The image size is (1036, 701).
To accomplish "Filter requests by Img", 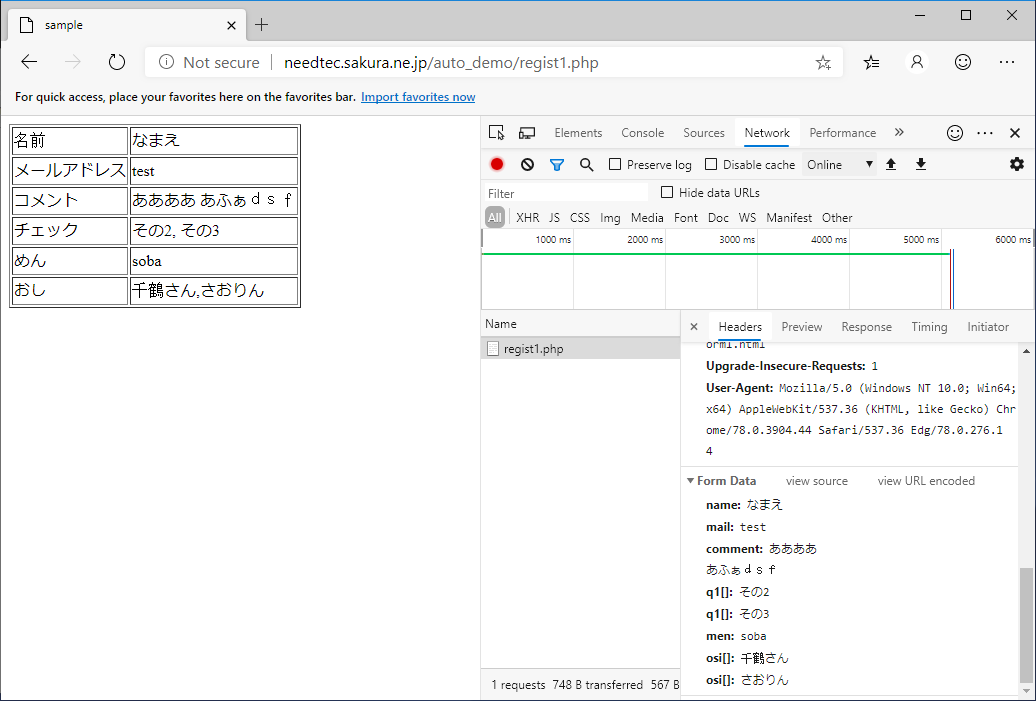I will coord(610,217).
